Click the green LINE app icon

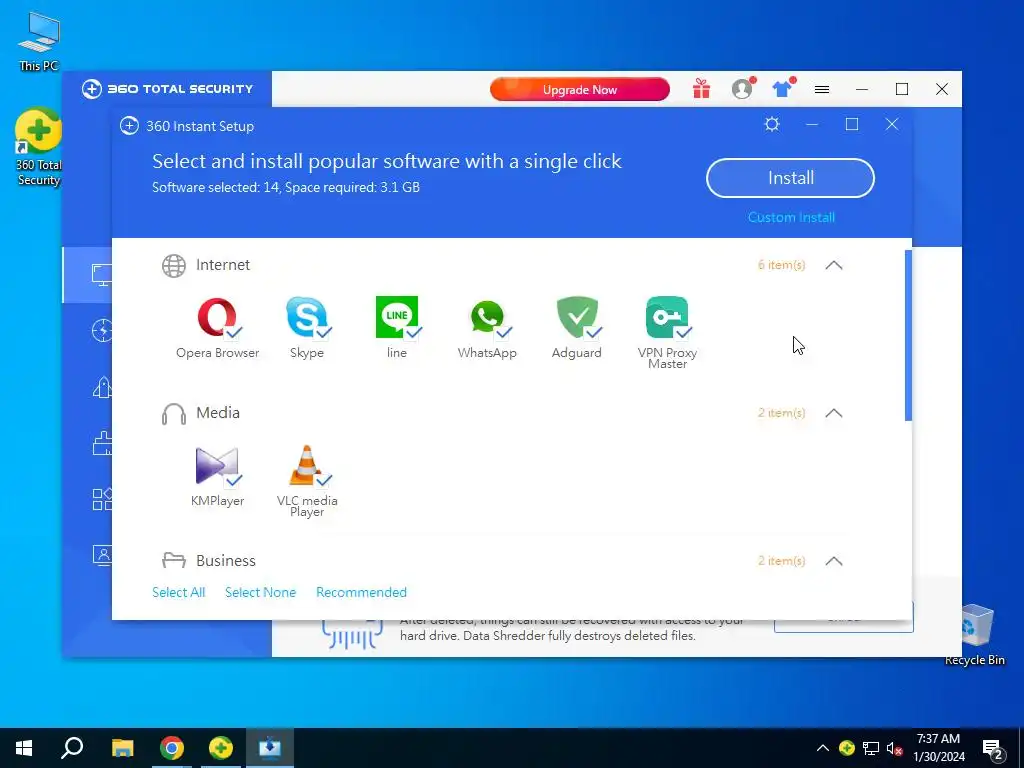[x=396, y=317]
